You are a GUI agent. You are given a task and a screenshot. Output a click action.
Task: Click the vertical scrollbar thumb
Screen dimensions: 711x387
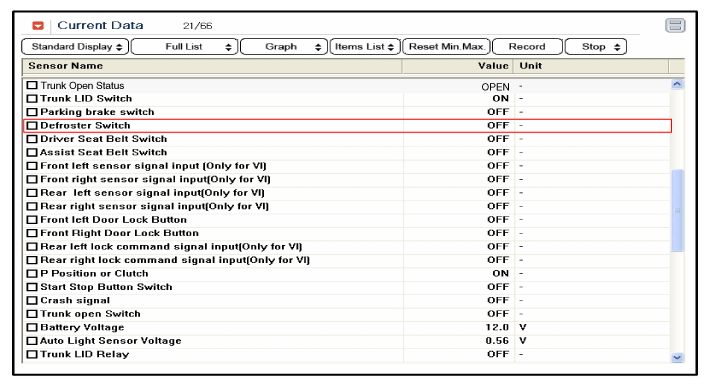coord(677,211)
